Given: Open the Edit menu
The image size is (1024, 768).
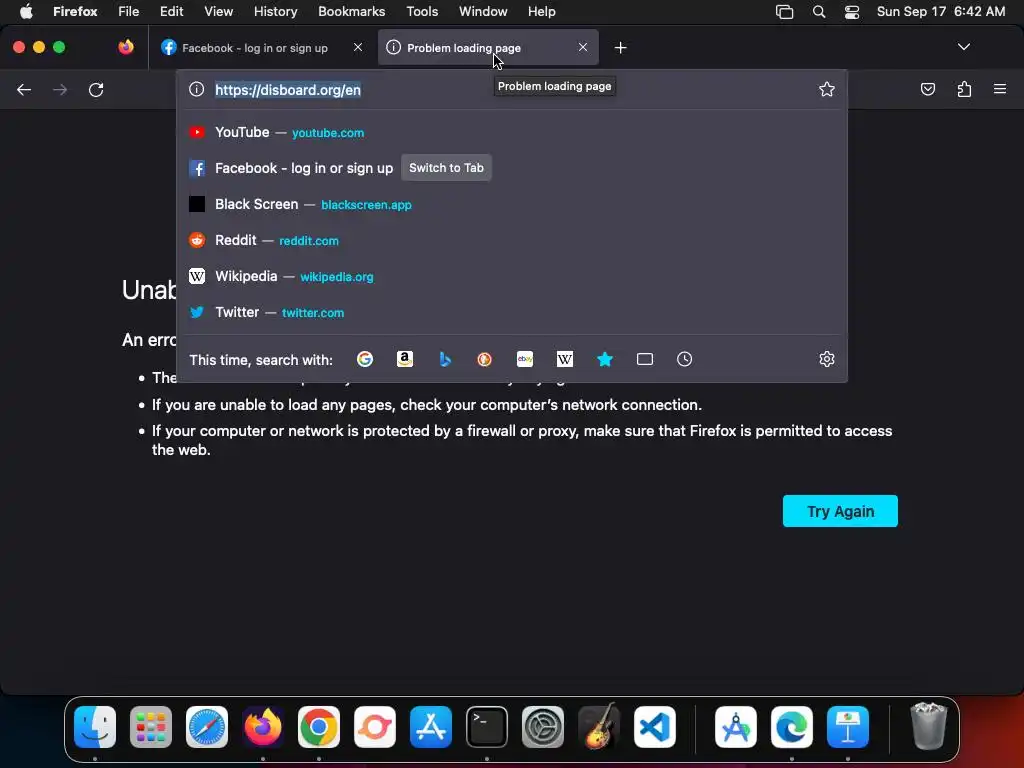Looking at the screenshot, I should click(x=171, y=12).
